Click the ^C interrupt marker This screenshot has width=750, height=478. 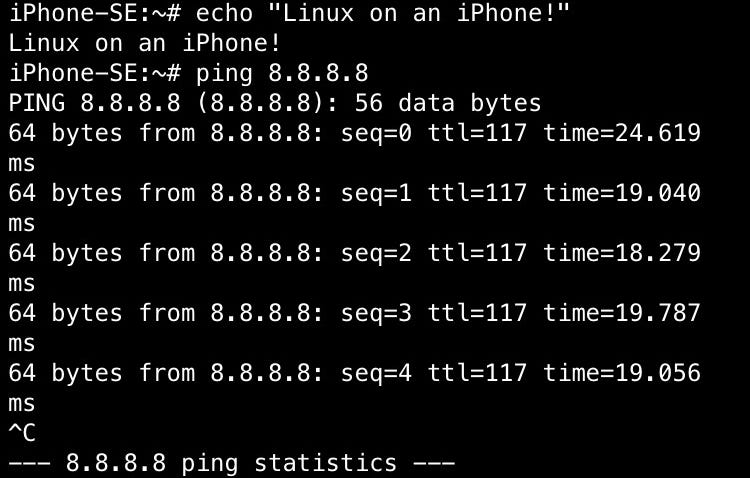[x=22, y=434]
